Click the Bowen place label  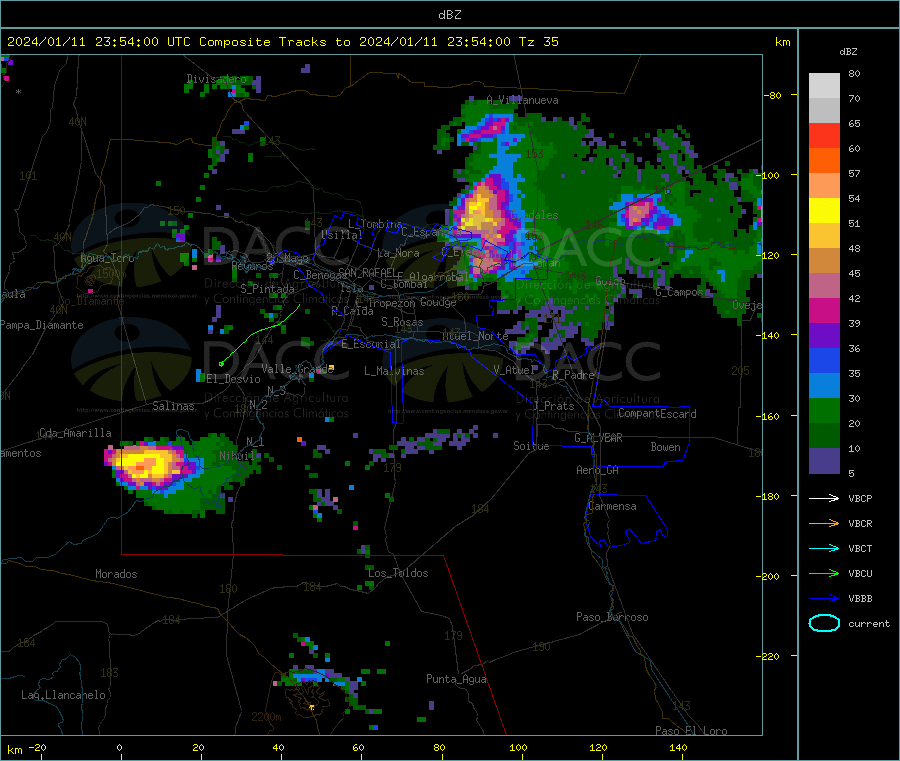pos(666,447)
